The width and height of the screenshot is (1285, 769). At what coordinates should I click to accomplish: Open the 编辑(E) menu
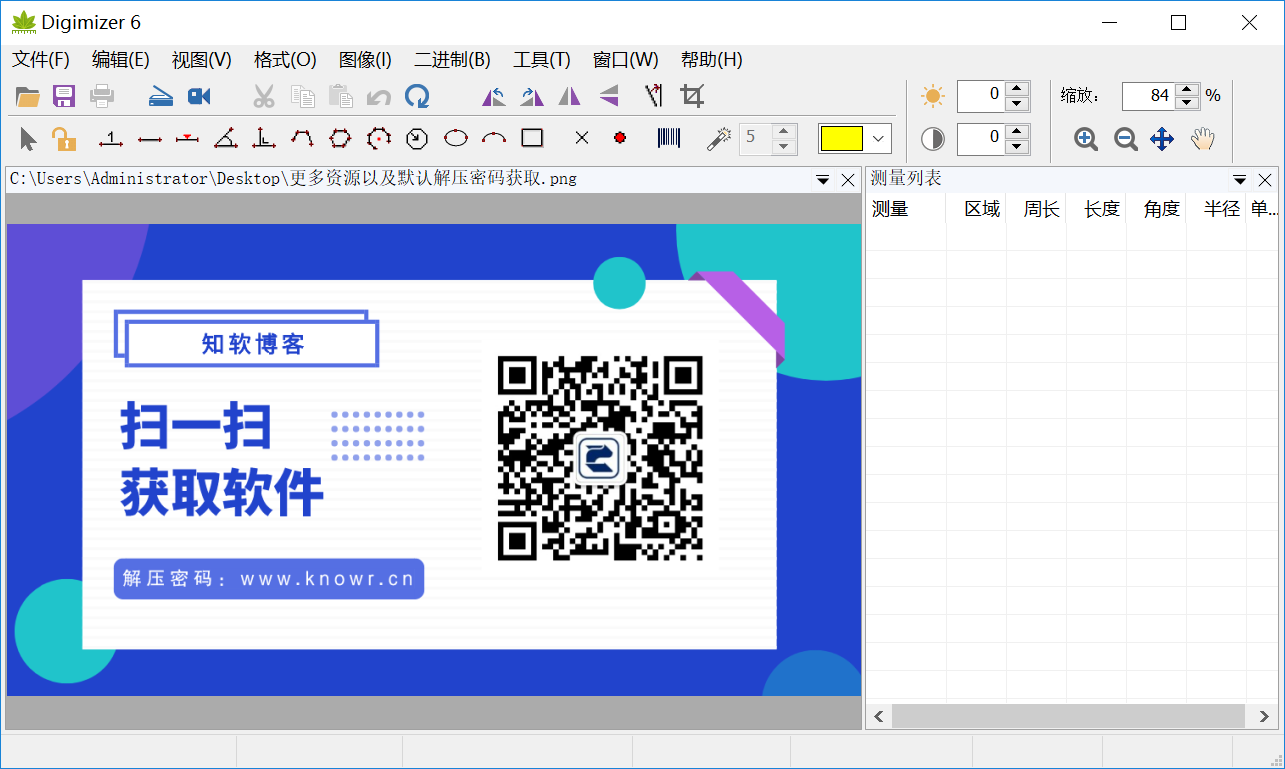(121, 60)
